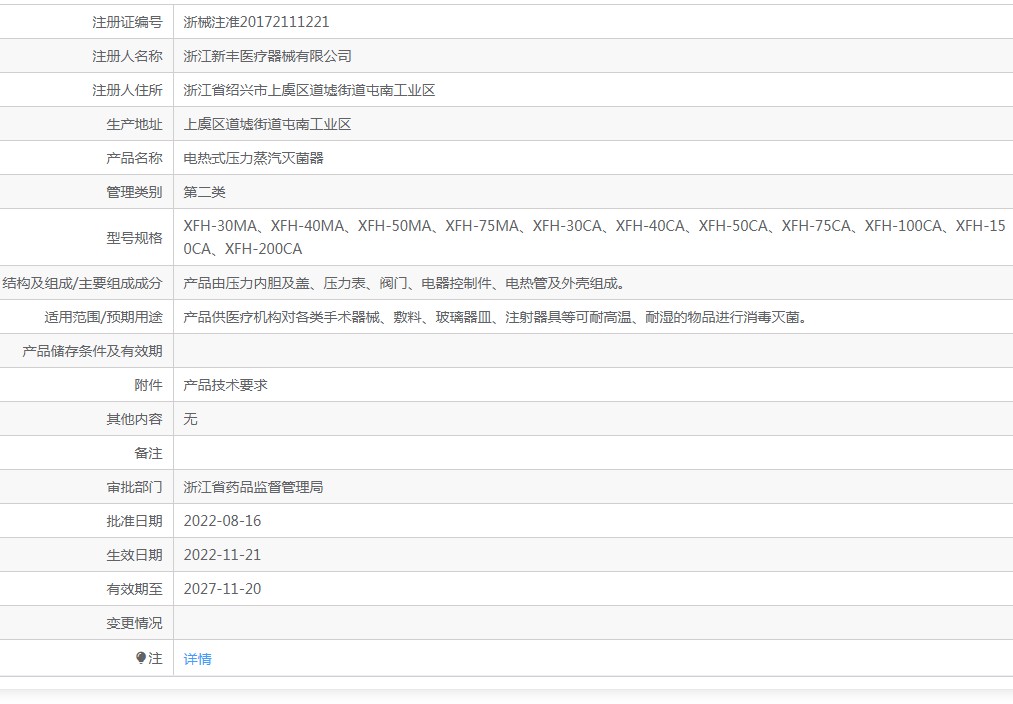Viewport: 1013px width, 704px height.
Task: Click the effective date 2022-11-21
Action: pos(222,555)
